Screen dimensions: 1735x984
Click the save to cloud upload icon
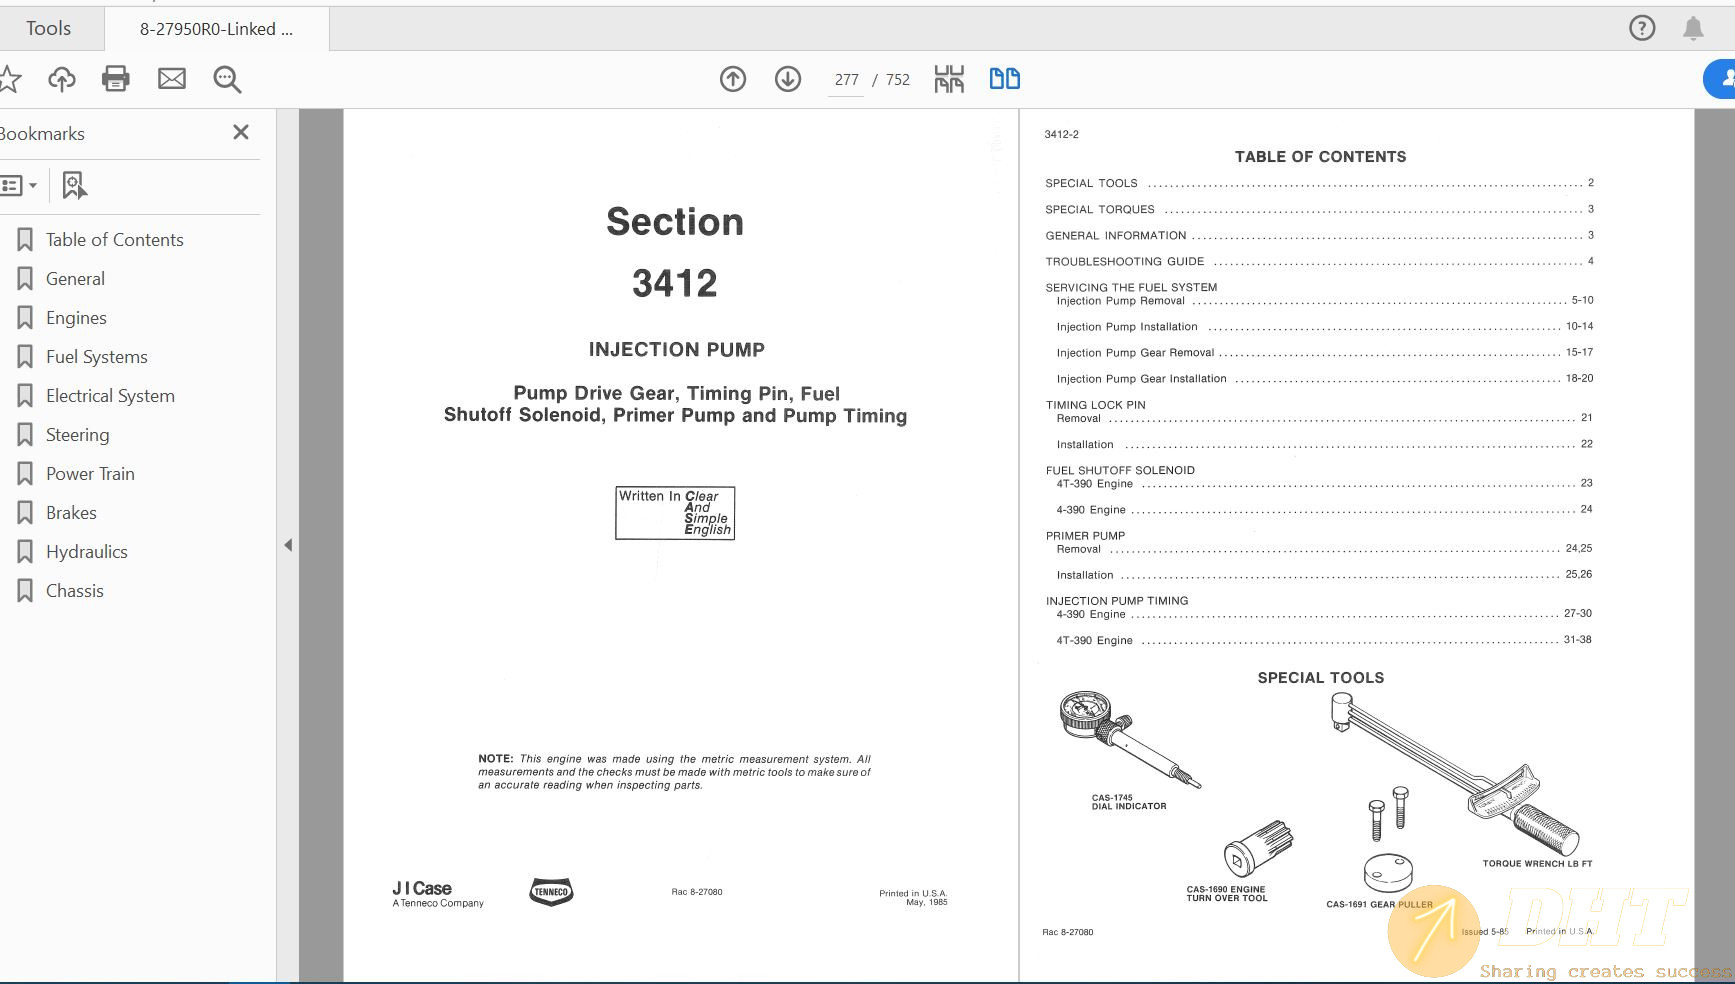point(61,79)
